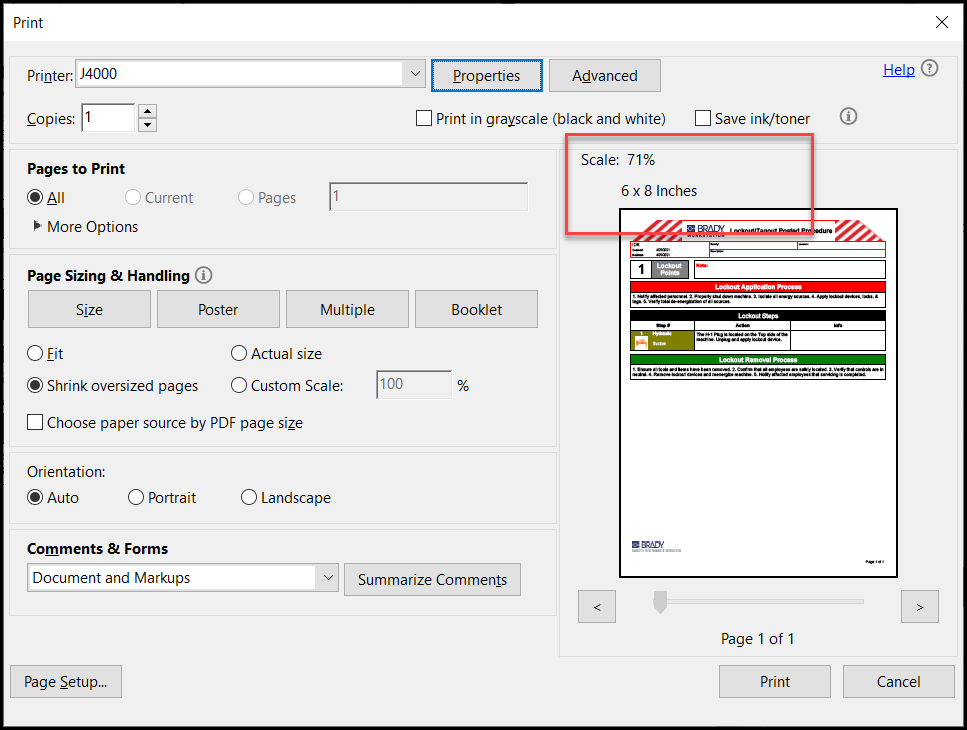
Task: Open the Printer dropdown list
Action: (x=416, y=74)
